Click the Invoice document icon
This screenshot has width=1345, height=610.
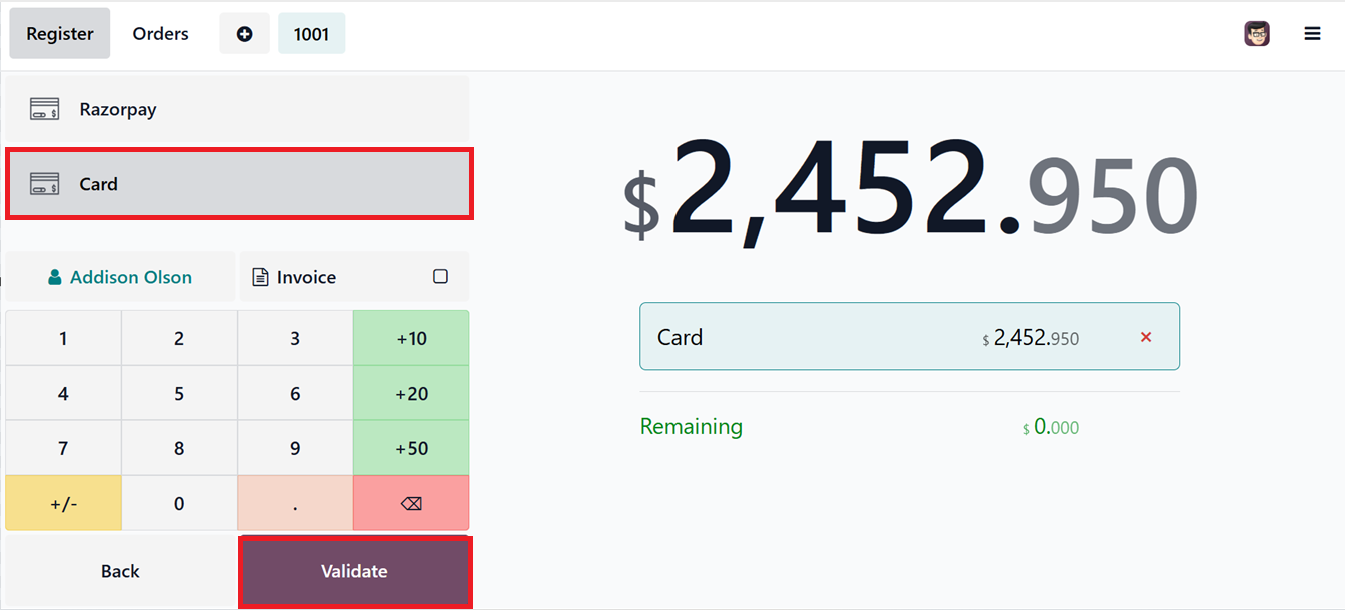[260, 277]
